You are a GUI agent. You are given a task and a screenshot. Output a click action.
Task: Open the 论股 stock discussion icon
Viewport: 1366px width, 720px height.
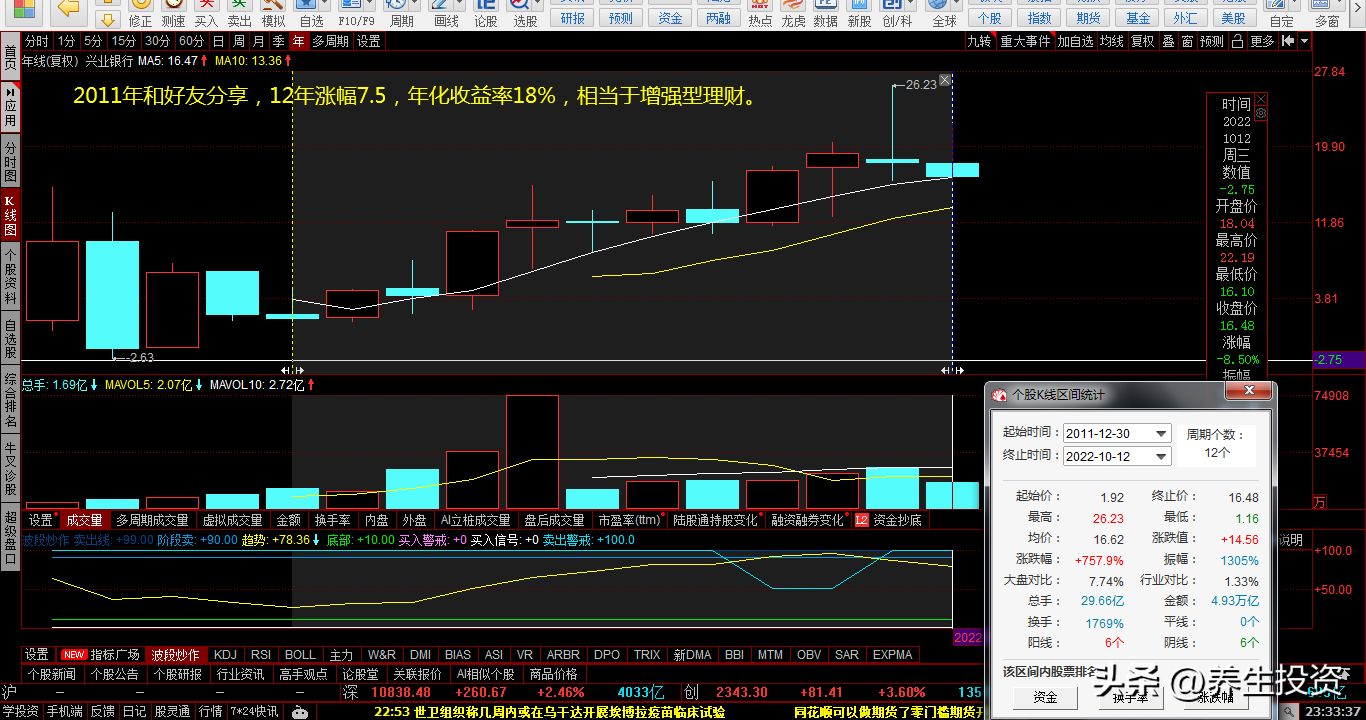(485, 12)
